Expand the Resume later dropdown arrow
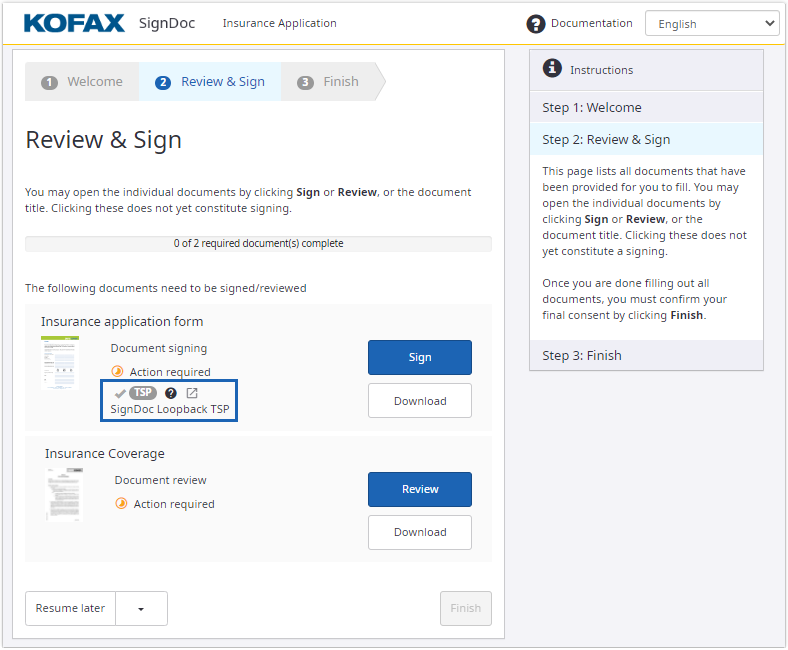Screen dimensions: 788x650 tap(141, 608)
